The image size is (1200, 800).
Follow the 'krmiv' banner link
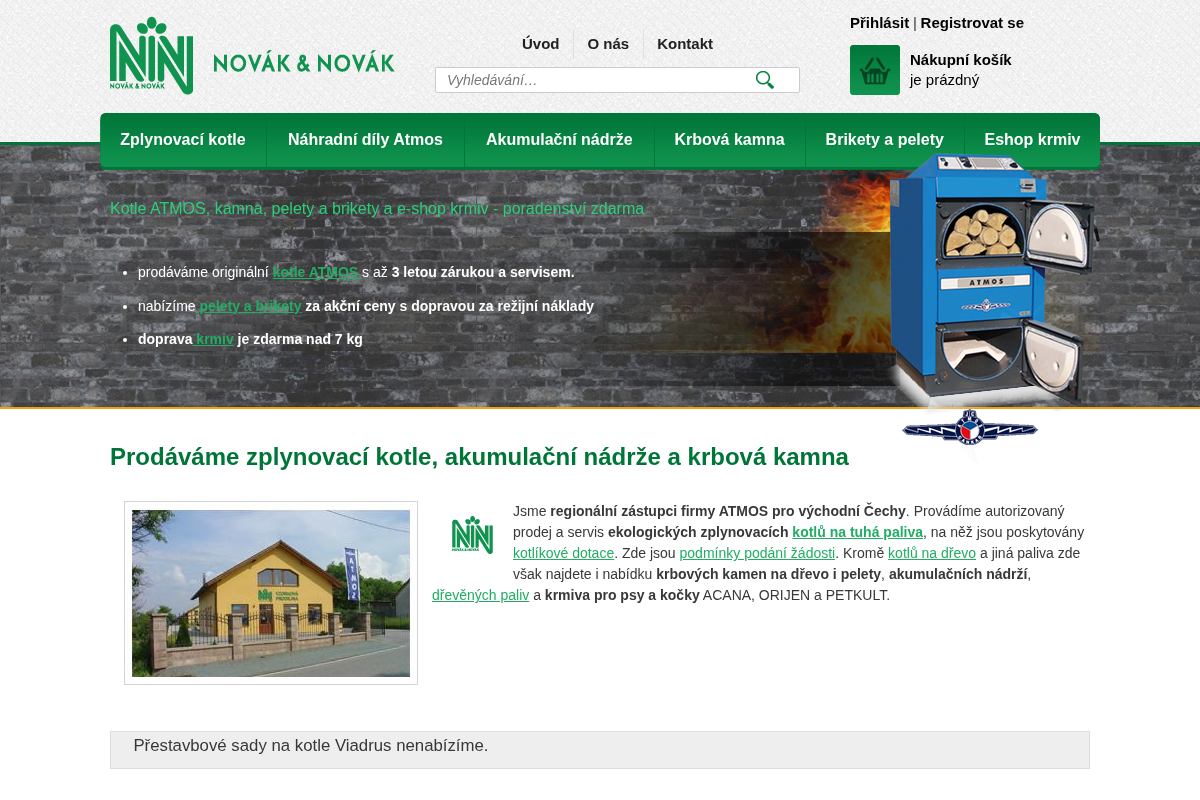coord(215,339)
